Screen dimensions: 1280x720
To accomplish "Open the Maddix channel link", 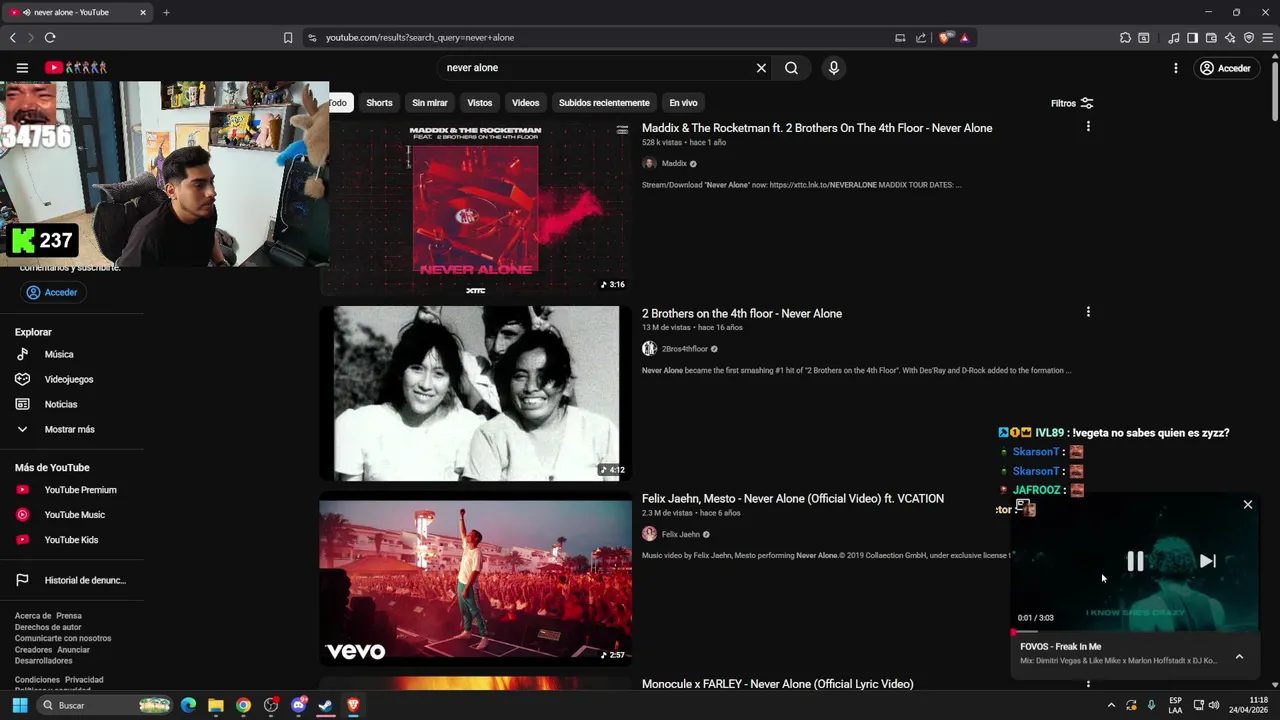I will 674,163.
